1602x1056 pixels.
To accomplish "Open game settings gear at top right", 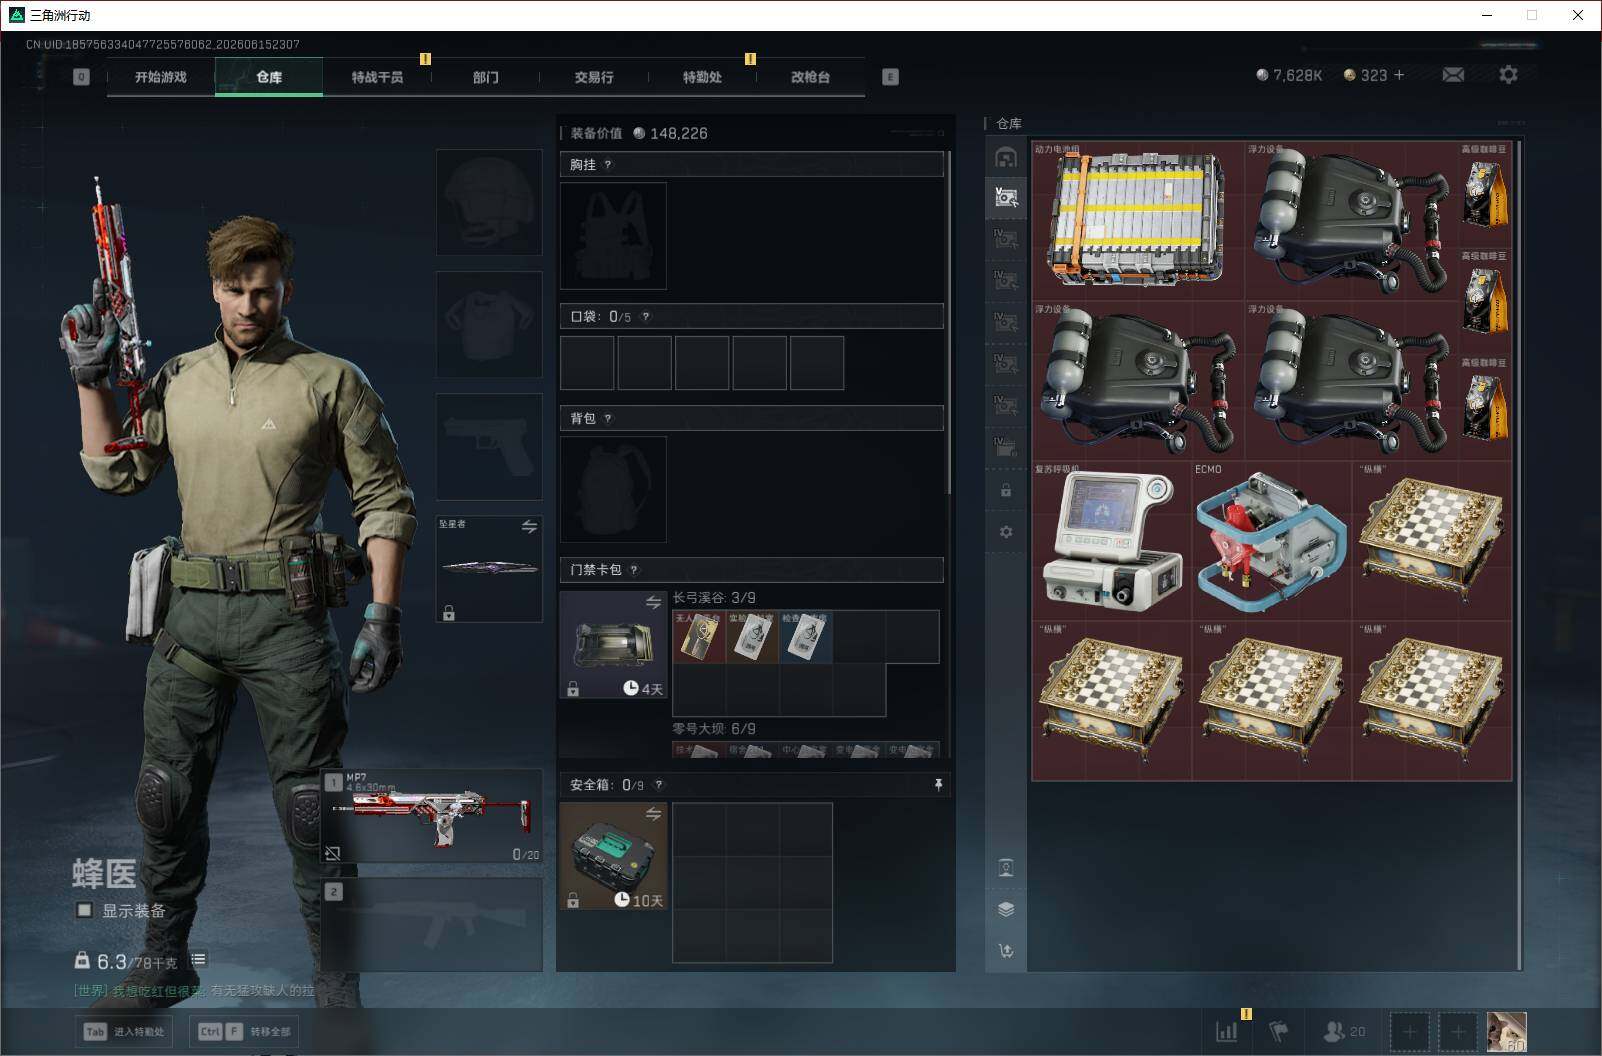I will pyautogui.click(x=1508, y=75).
